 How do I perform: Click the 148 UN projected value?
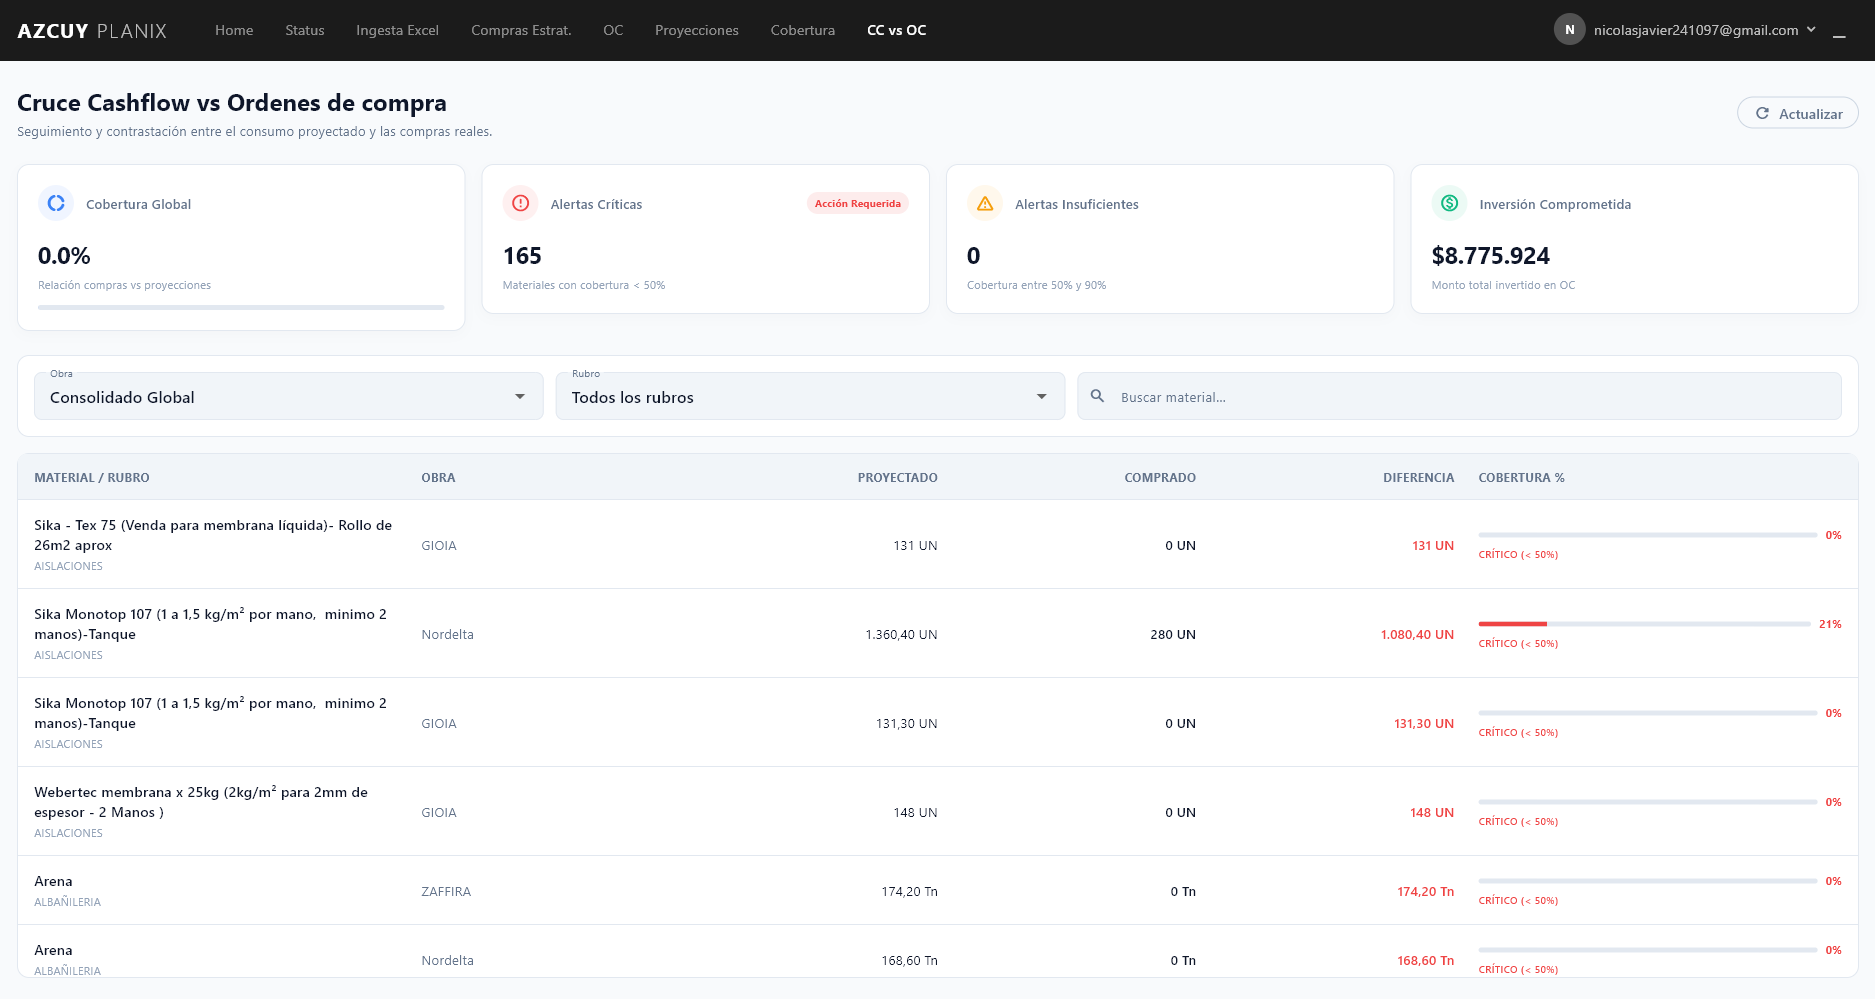point(915,812)
